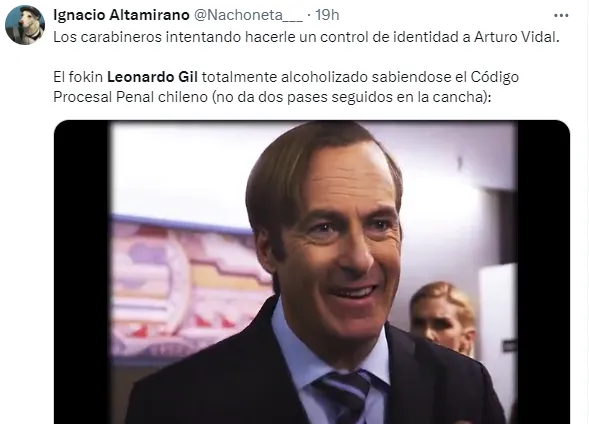Visit Ignacio Altamirano's profile via display name

click(121, 15)
